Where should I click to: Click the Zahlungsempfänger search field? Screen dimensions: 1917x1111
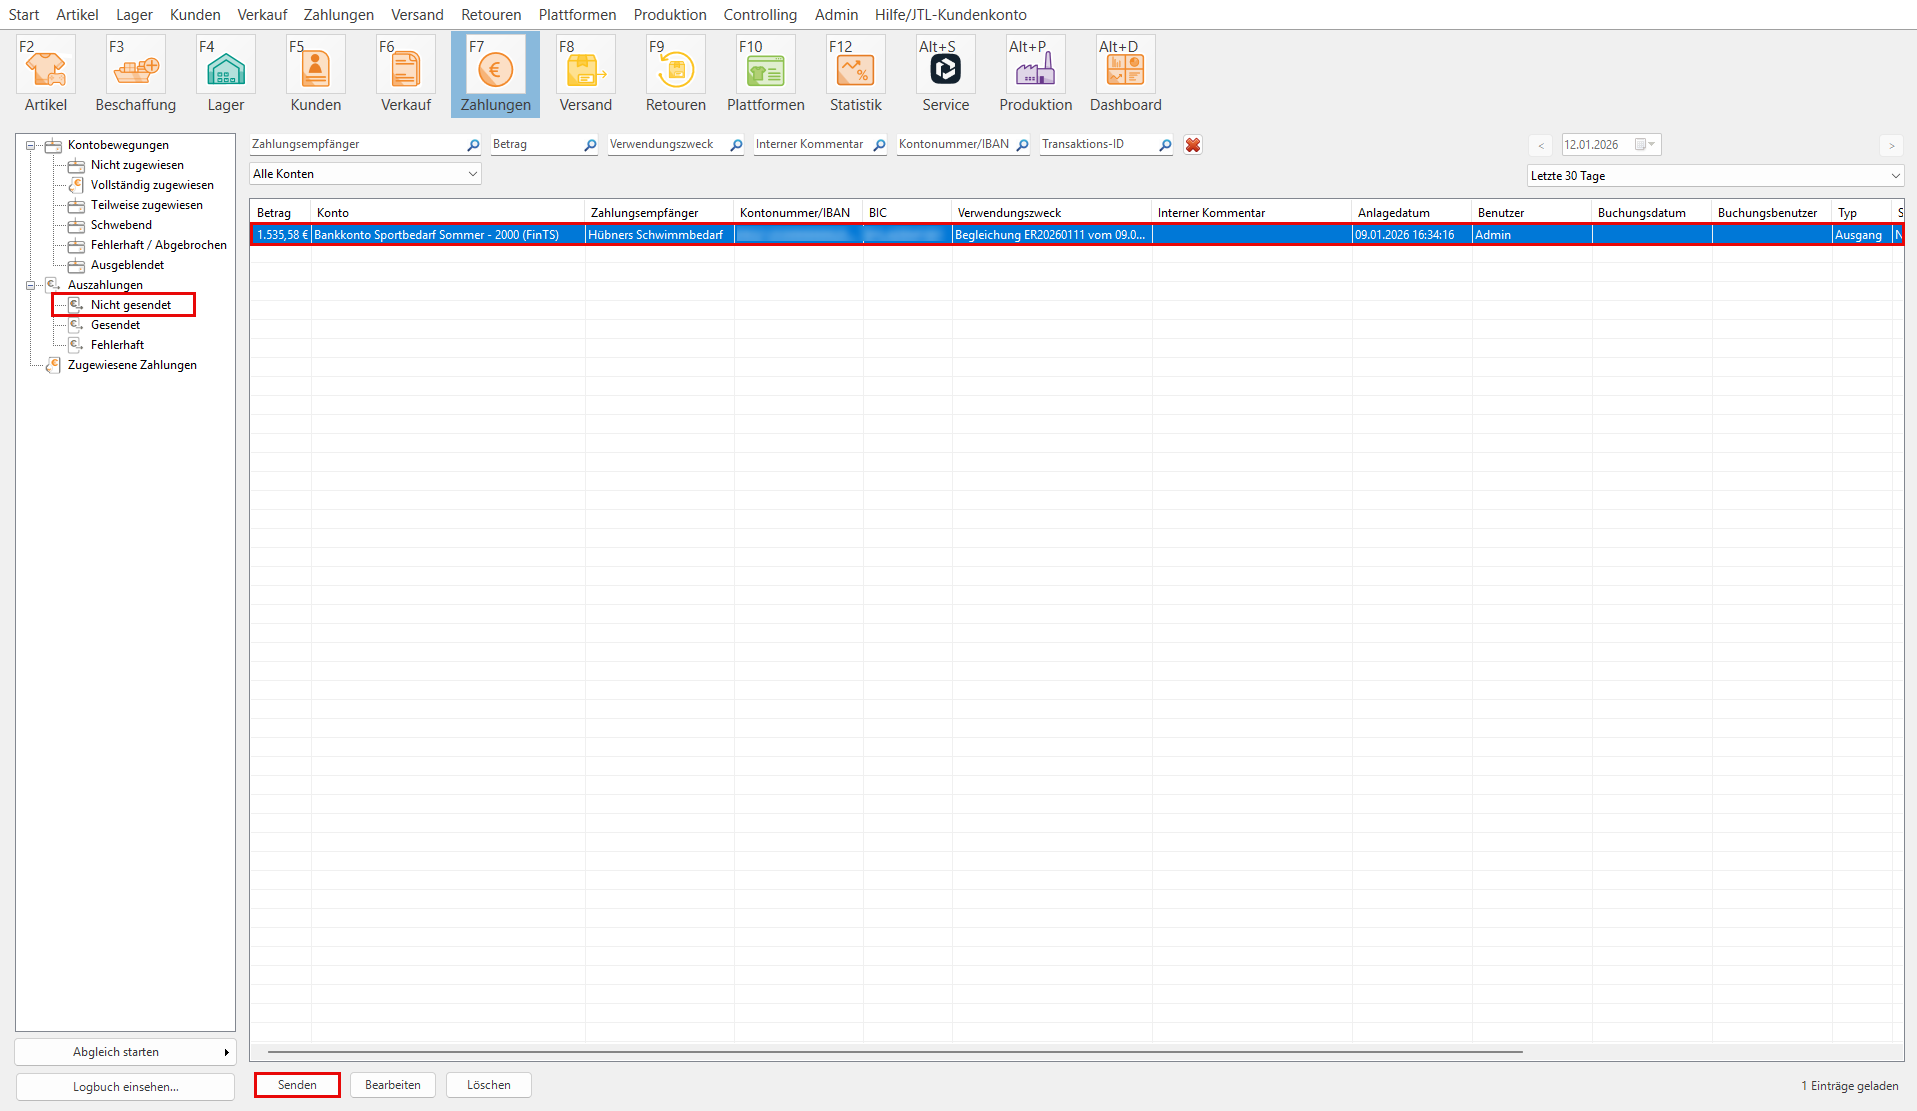tap(357, 145)
